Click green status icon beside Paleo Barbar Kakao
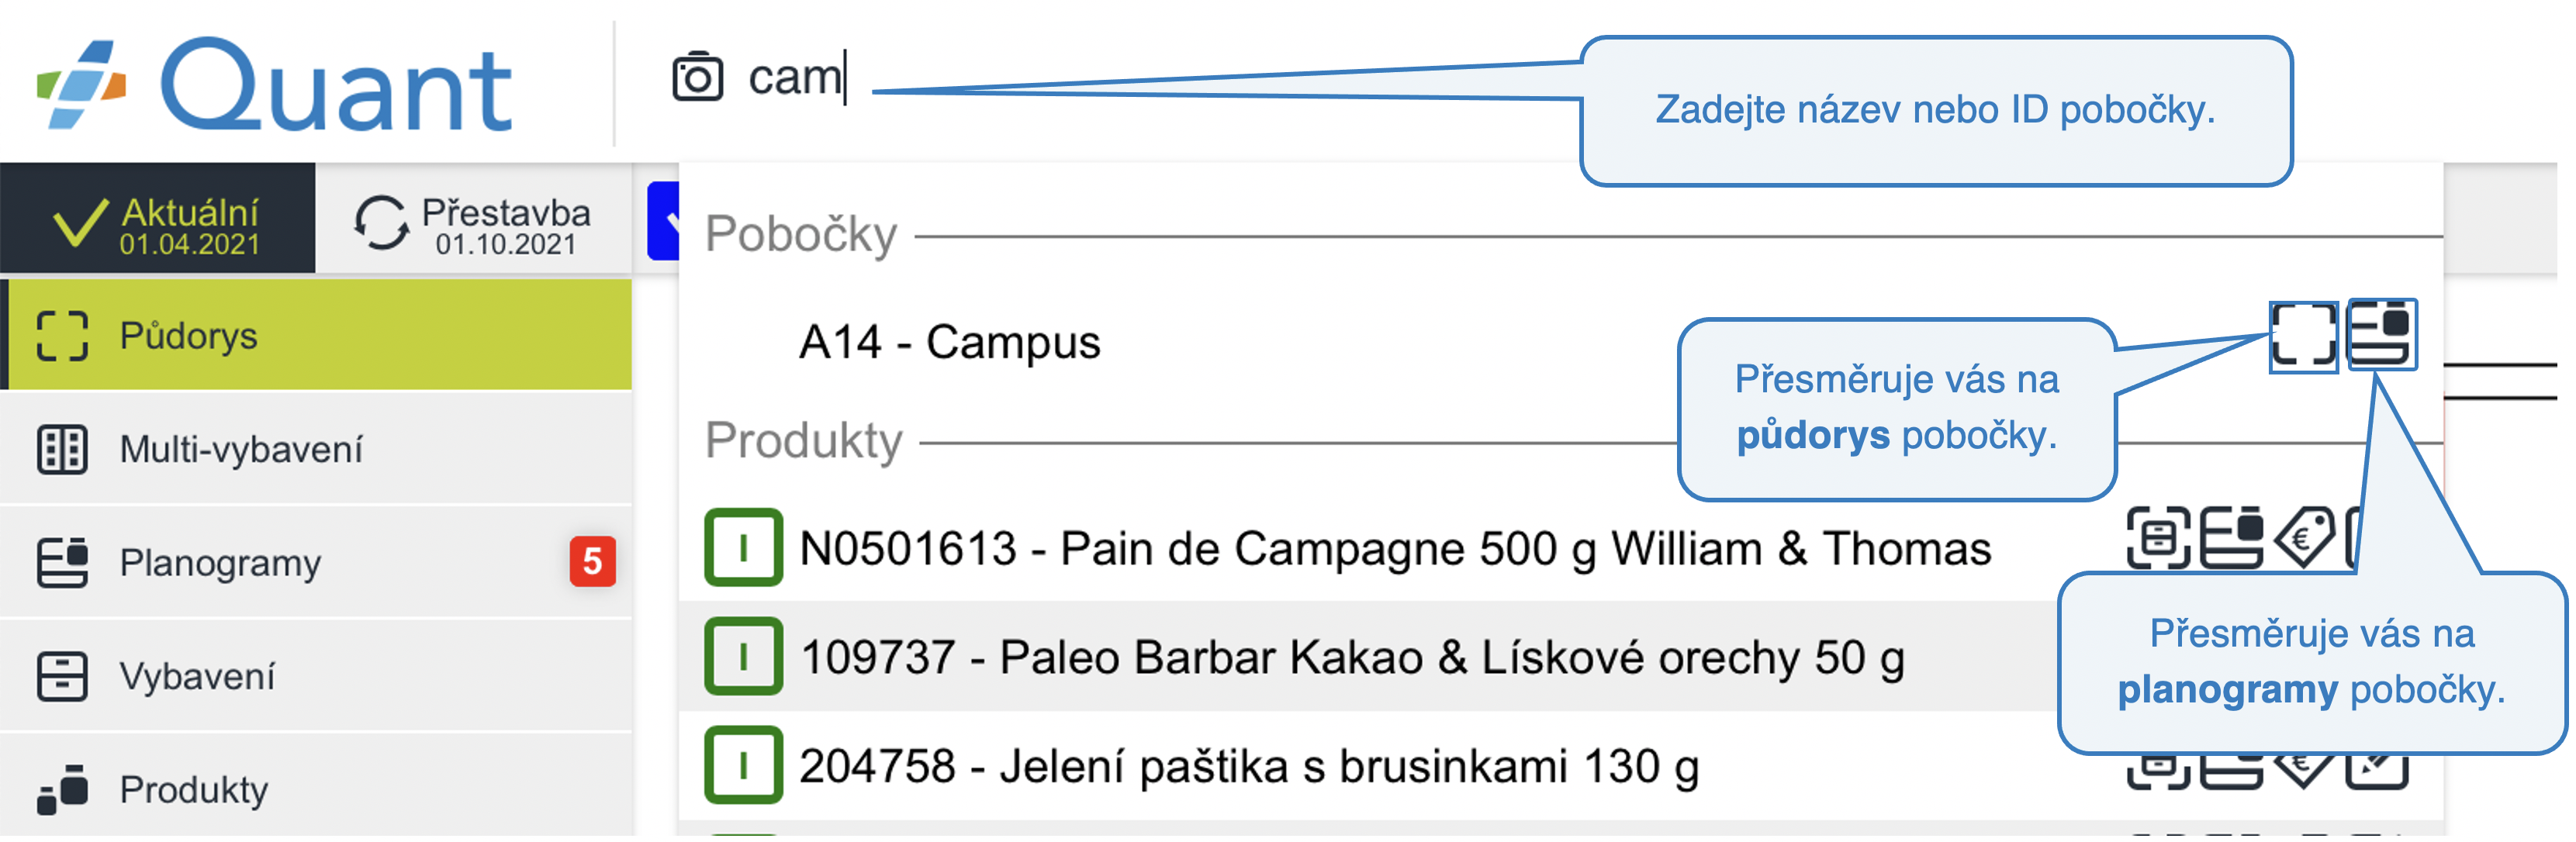Screen dimensions: 2576x842 click(743, 657)
